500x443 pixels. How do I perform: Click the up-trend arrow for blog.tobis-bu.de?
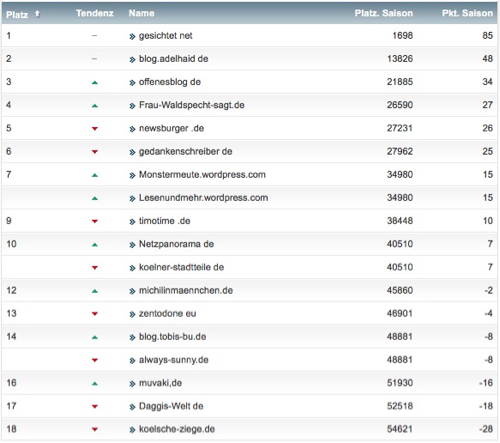[x=95, y=338]
